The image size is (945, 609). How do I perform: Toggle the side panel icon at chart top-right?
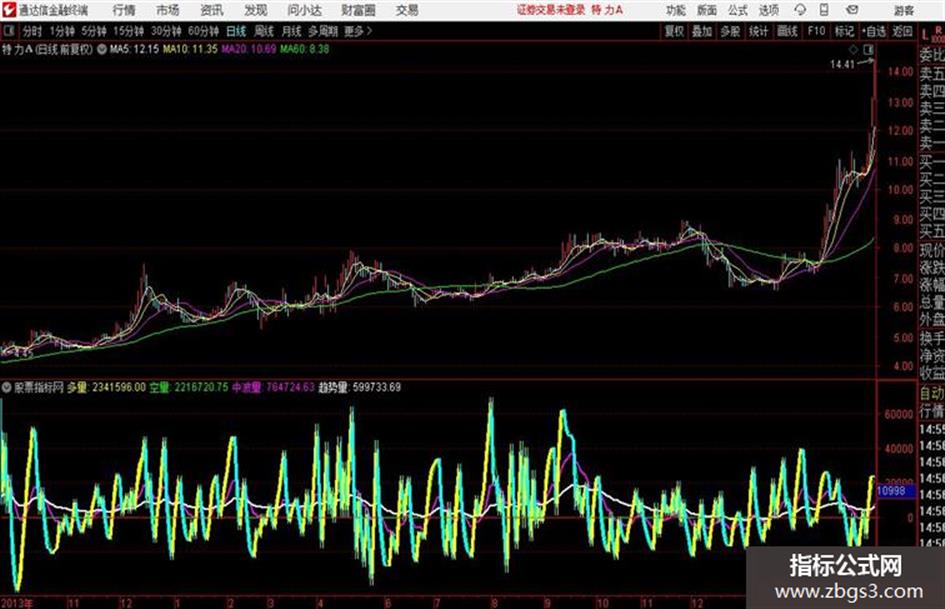(x=868, y=49)
